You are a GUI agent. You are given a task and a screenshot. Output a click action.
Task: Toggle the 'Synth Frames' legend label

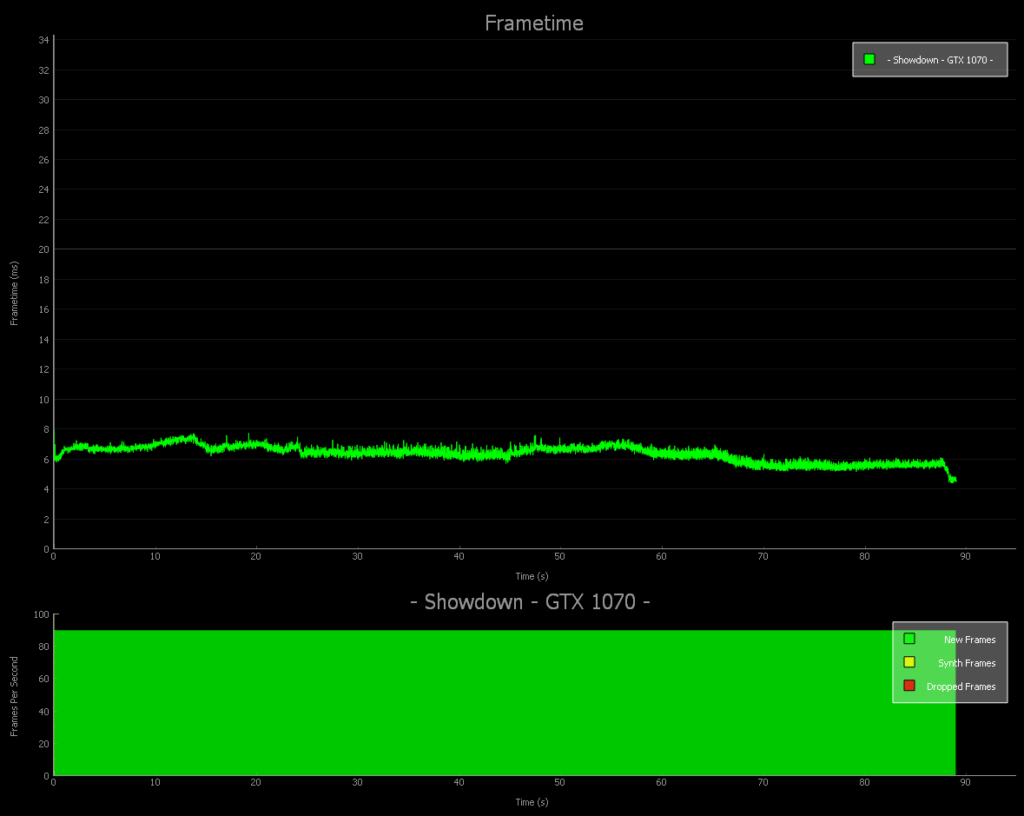[966, 663]
